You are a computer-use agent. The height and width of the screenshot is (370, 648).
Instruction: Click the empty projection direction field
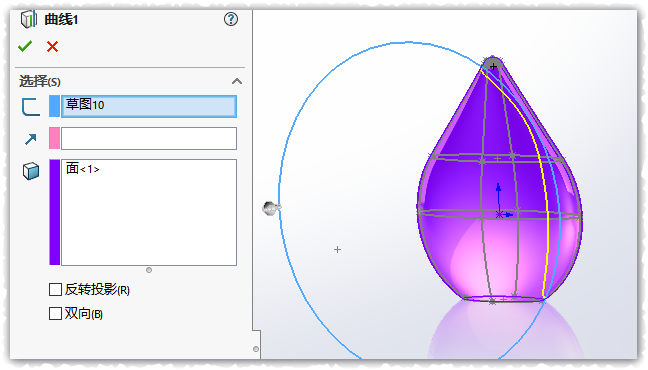coord(149,138)
